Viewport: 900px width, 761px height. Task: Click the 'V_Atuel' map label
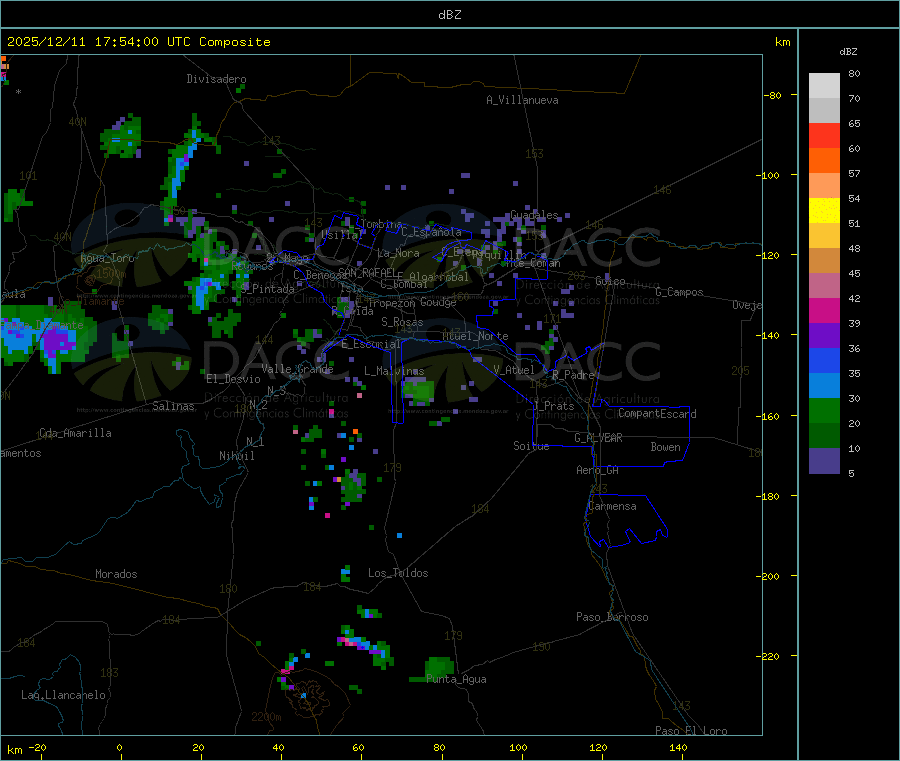(x=514, y=370)
